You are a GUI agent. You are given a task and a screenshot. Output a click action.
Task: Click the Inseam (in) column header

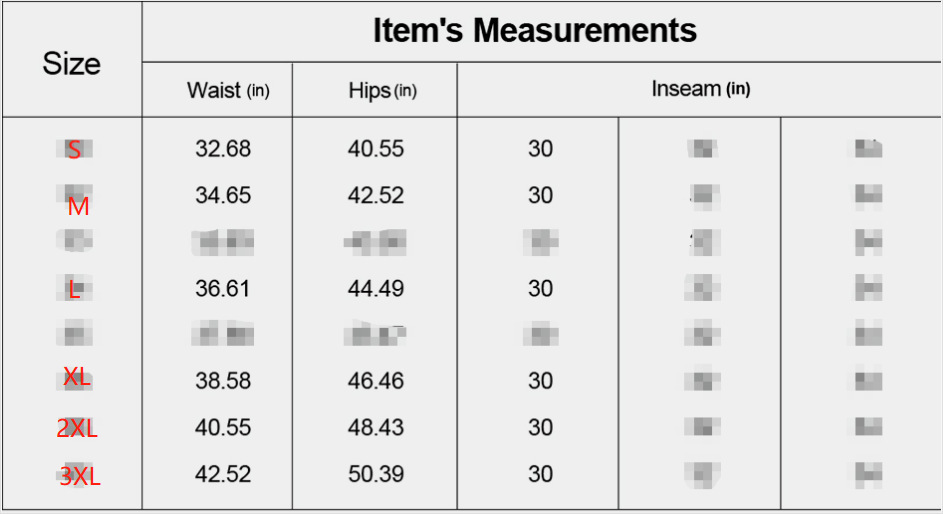coord(700,88)
